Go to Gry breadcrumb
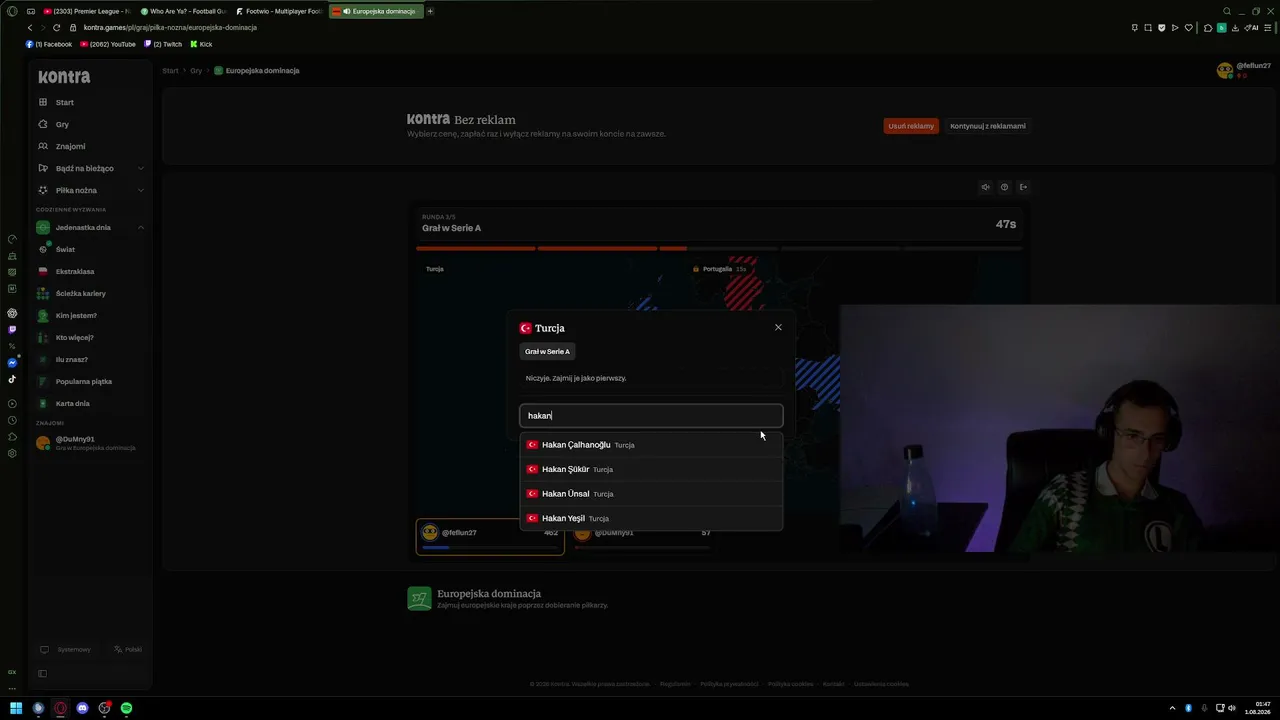Viewport: 1280px width, 720px height. click(x=196, y=71)
